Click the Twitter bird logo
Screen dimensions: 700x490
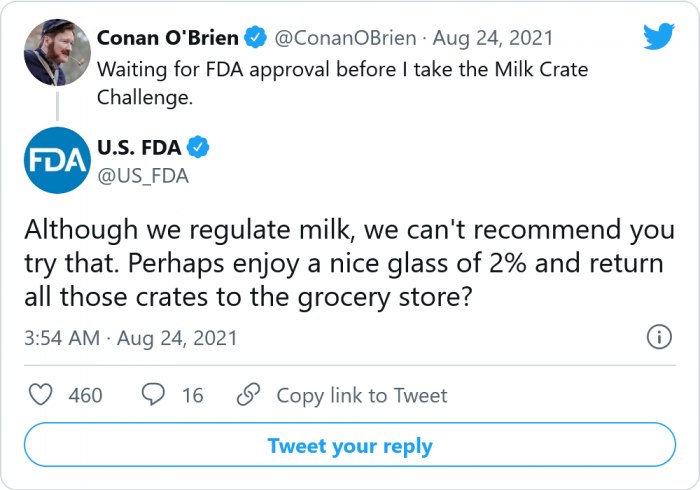click(658, 38)
